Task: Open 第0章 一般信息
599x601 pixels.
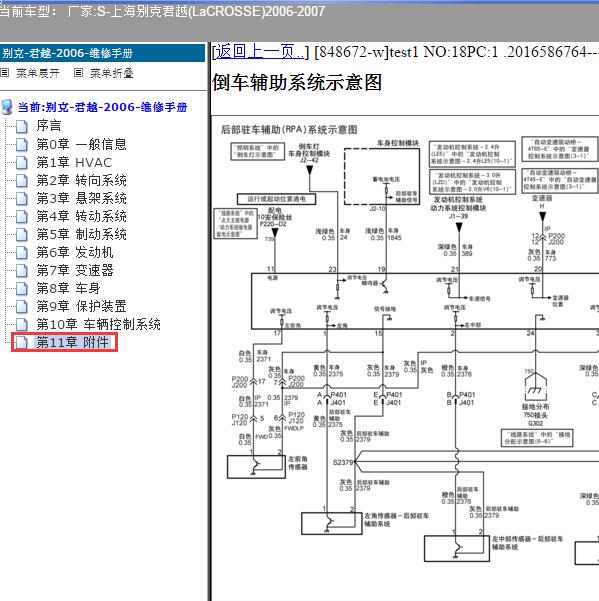Action: (x=81, y=144)
